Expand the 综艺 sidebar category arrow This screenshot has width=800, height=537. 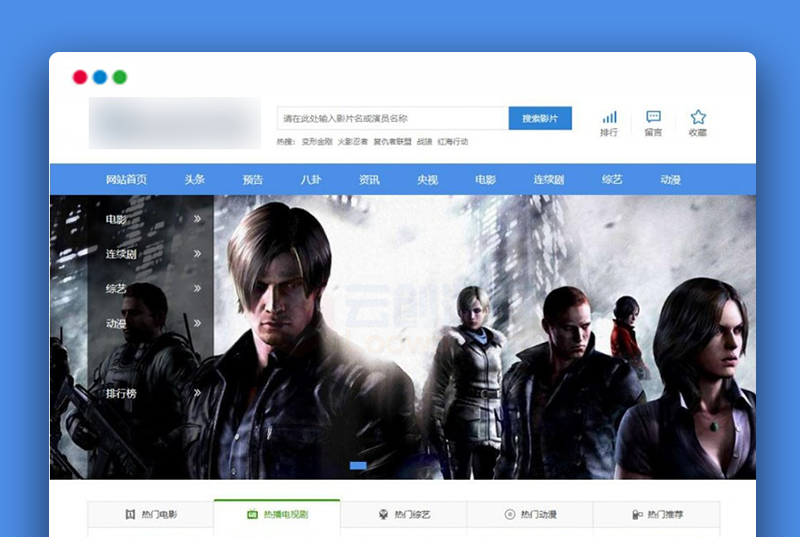(x=197, y=288)
